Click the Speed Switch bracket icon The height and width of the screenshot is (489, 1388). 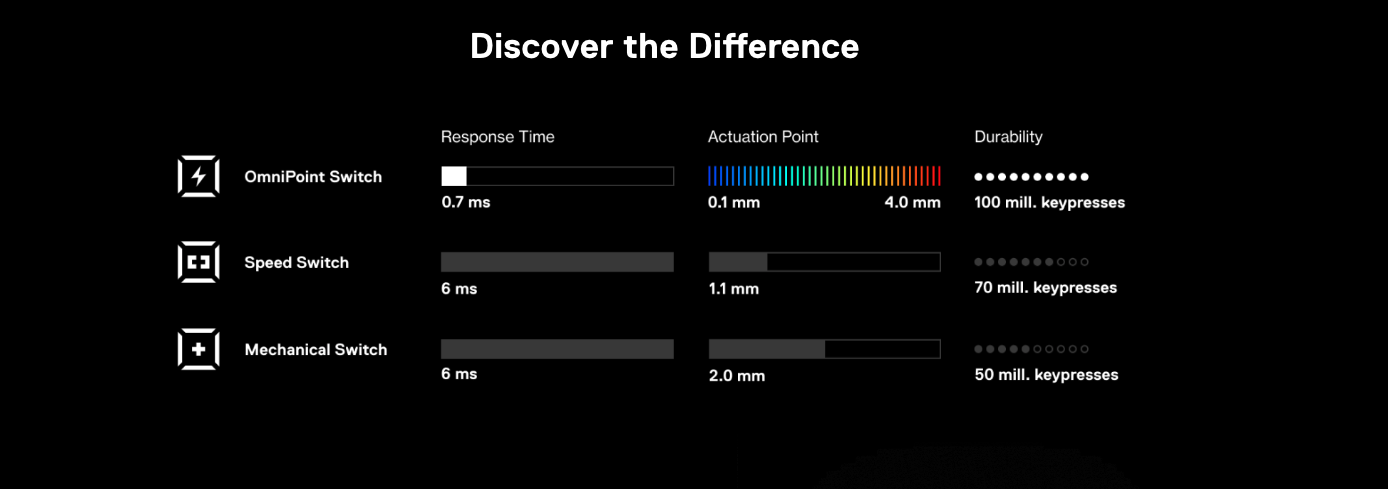(198, 262)
